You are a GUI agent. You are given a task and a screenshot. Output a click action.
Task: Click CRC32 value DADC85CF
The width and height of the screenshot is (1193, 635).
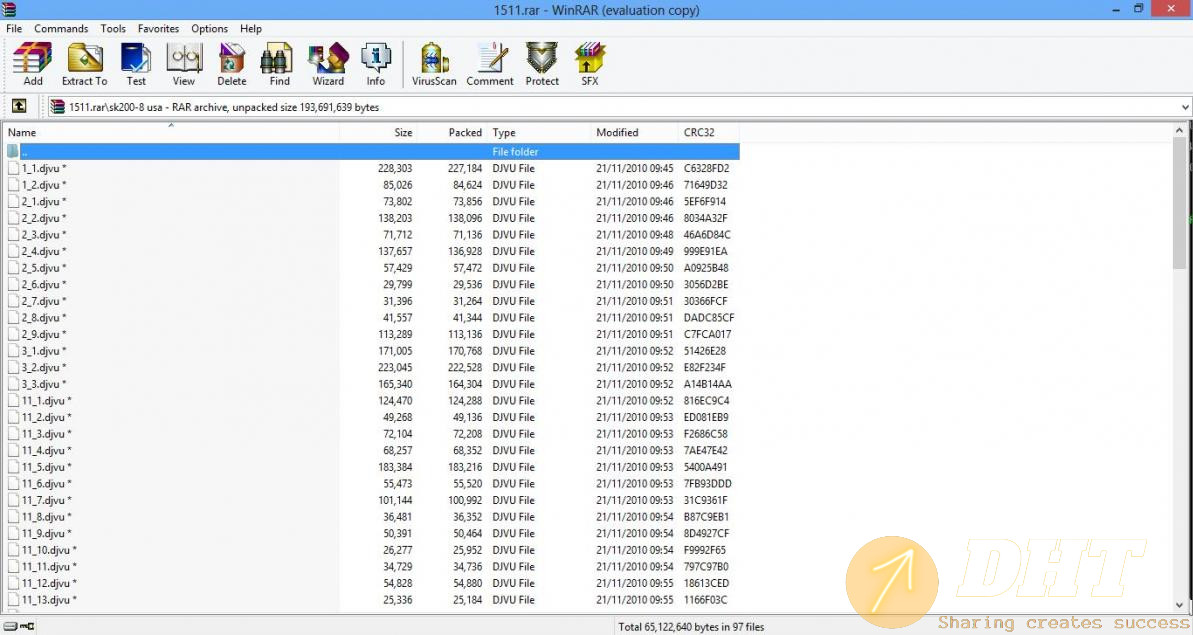708,318
